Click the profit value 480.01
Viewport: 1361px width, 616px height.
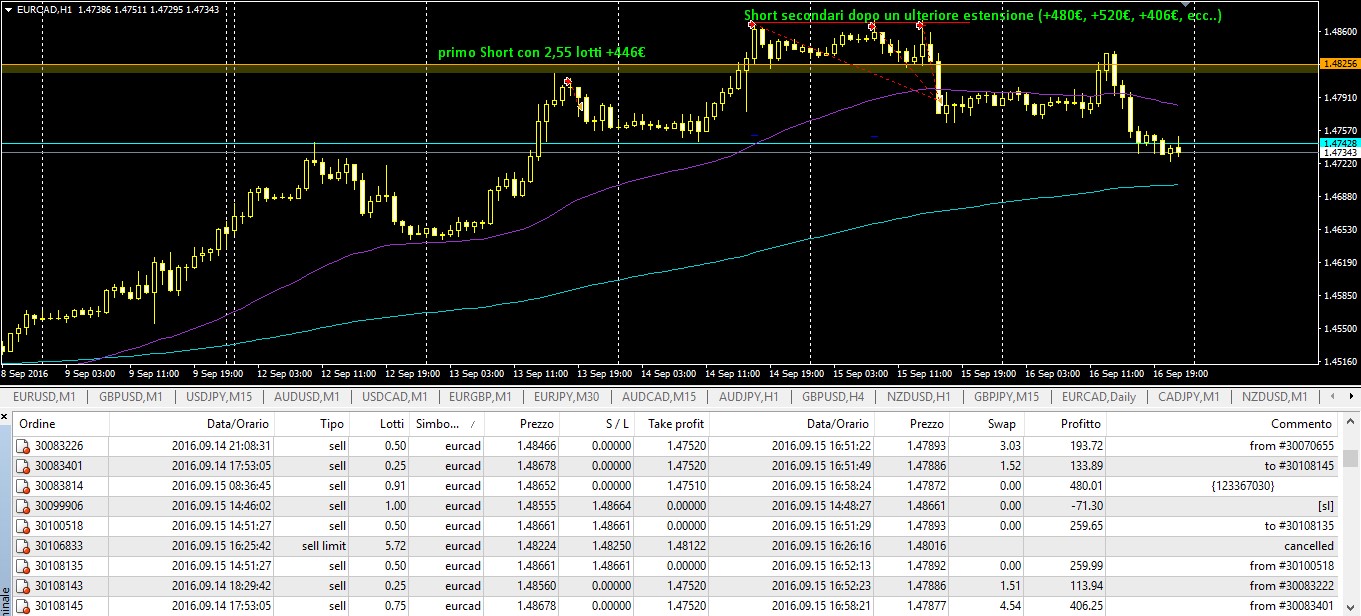[x=1082, y=485]
